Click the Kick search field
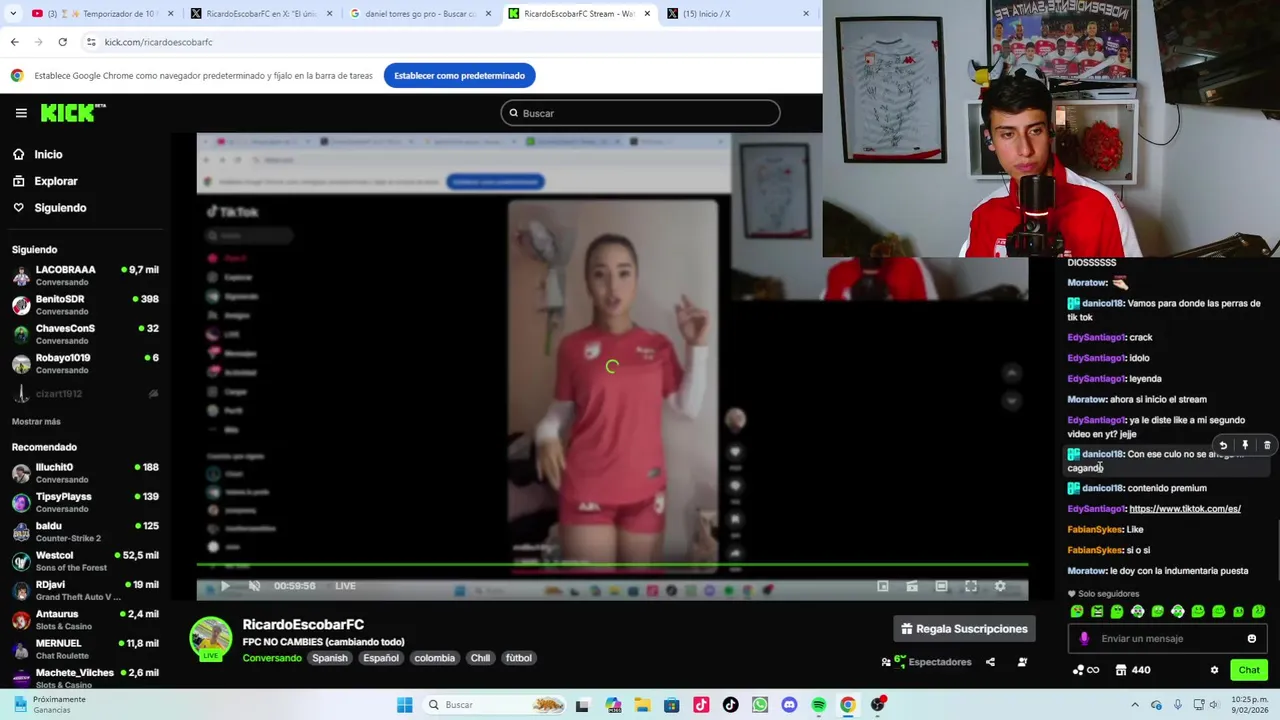 (640, 113)
